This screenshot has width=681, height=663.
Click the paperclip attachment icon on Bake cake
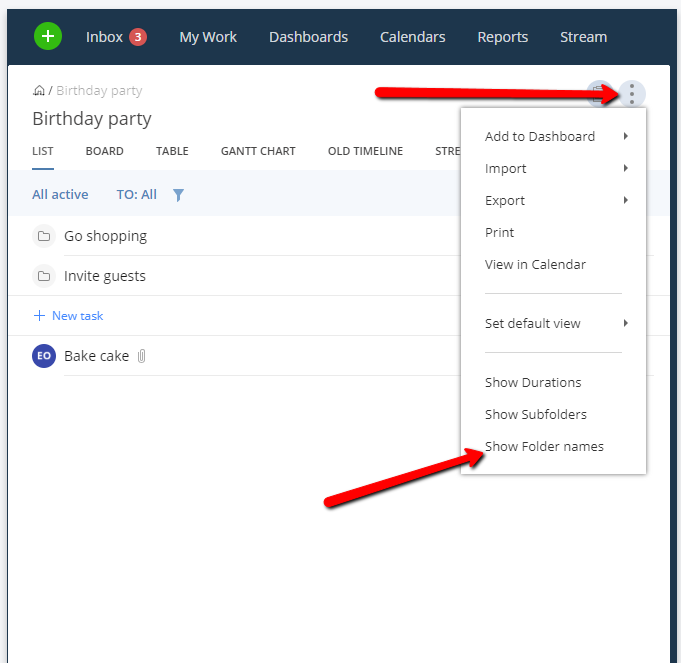tap(142, 356)
